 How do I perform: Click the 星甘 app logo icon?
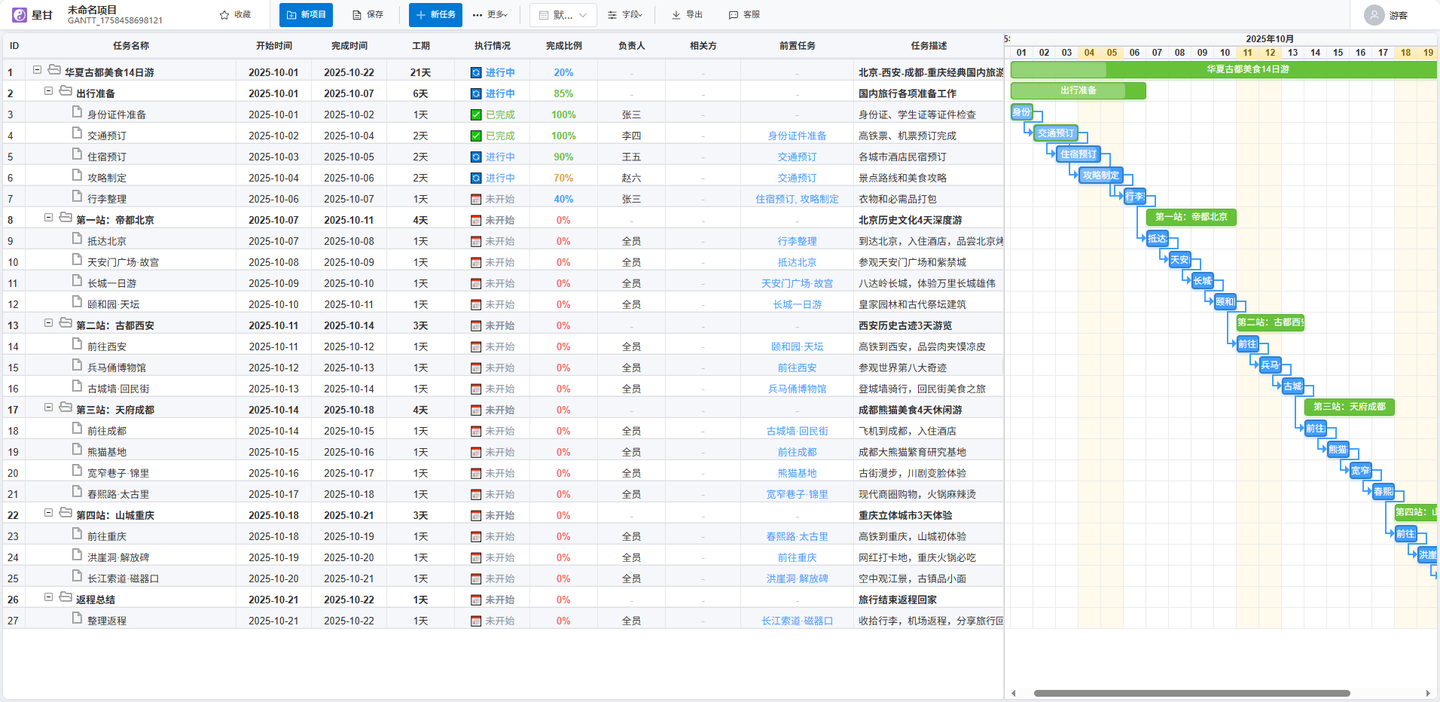click(x=18, y=15)
